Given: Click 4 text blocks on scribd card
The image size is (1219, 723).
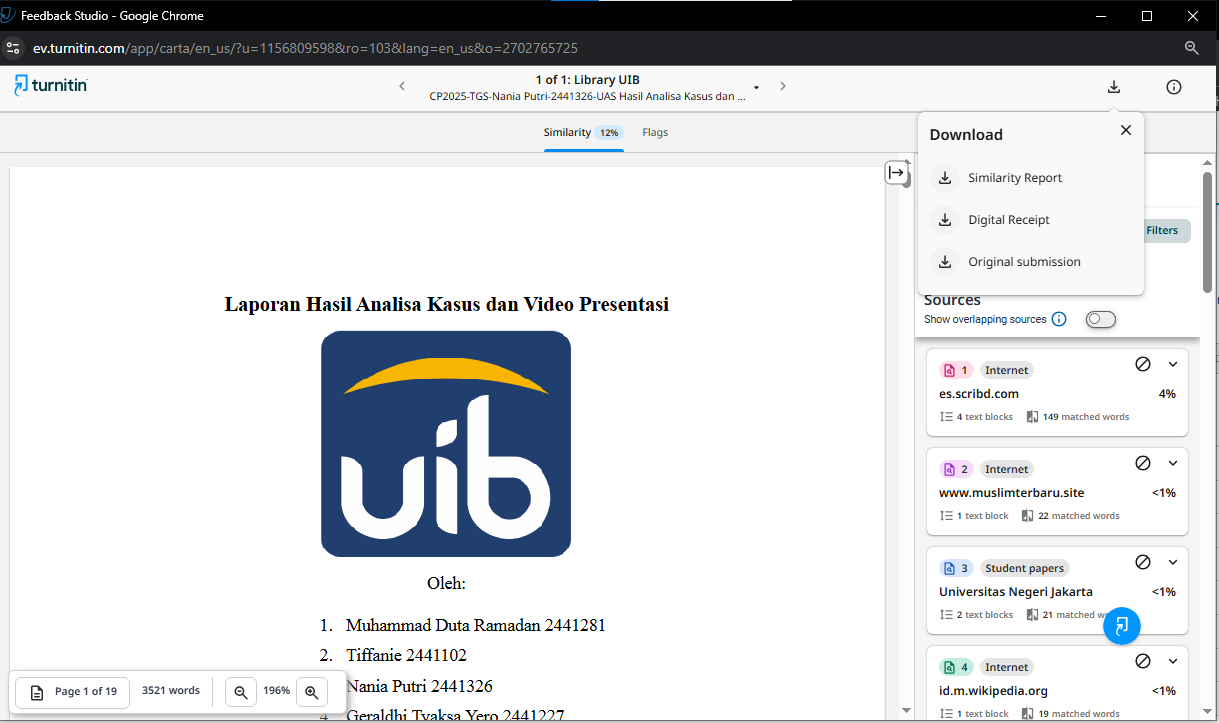Looking at the screenshot, I should [x=977, y=417].
